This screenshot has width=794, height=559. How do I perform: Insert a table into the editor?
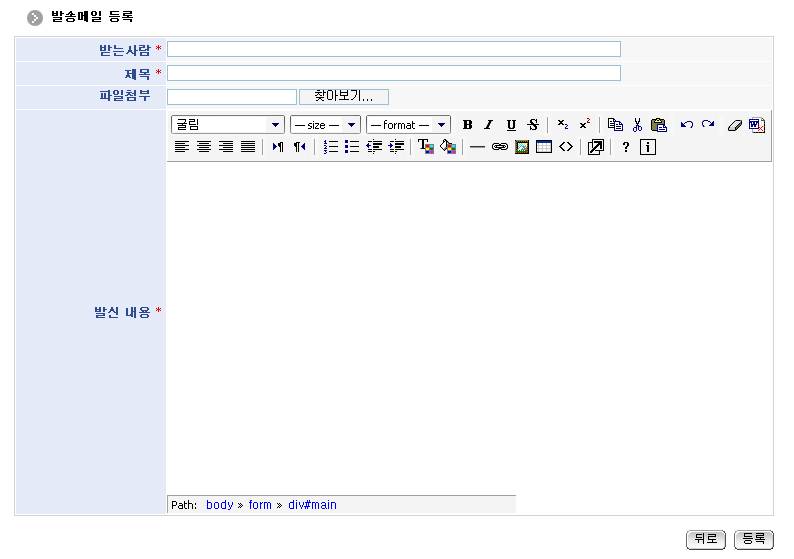(543, 147)
